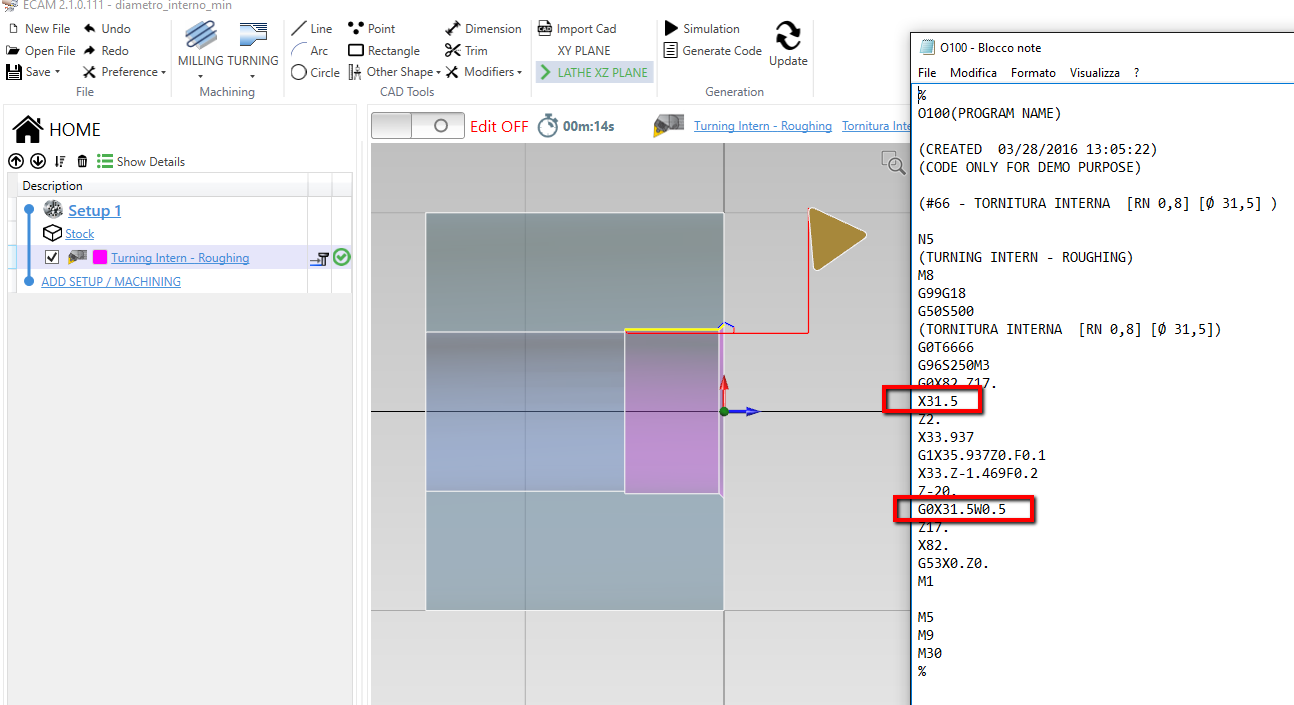Image resolution: width=1294 pixels, height=705 pixels.
Task: Open Notepad's File menu
Action: pos(927,73)
